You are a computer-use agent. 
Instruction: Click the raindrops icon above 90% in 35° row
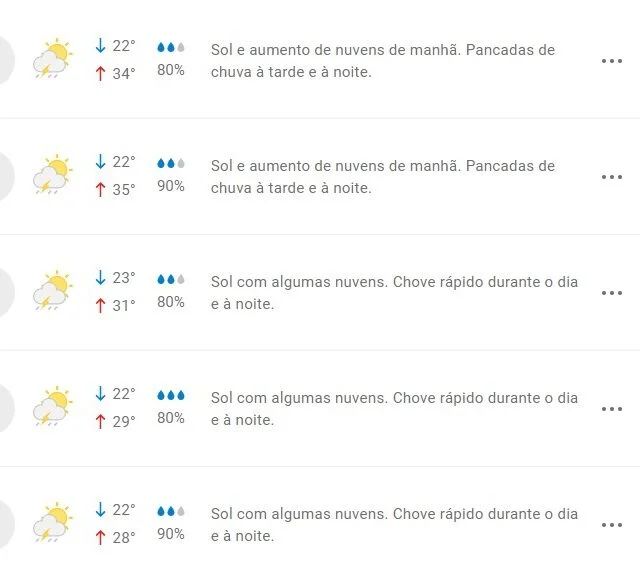point(171,163)
